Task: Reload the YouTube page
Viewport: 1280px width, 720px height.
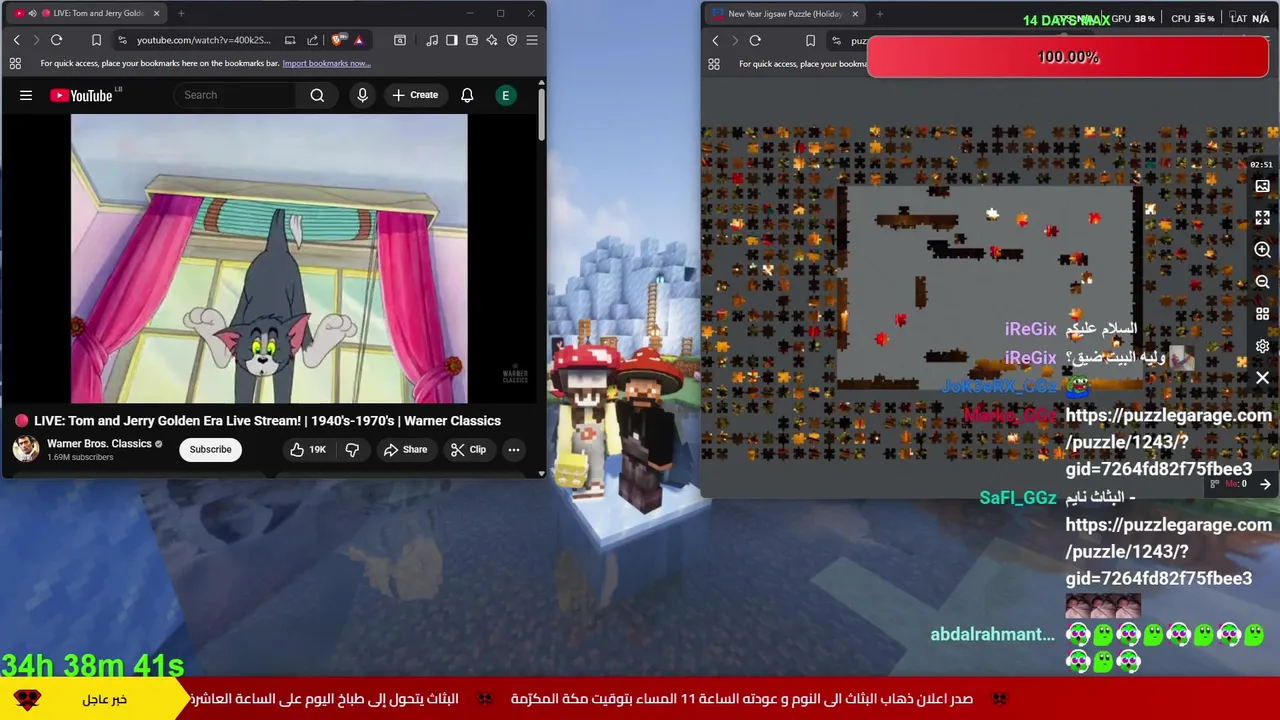Action: (x=57, y=40)
